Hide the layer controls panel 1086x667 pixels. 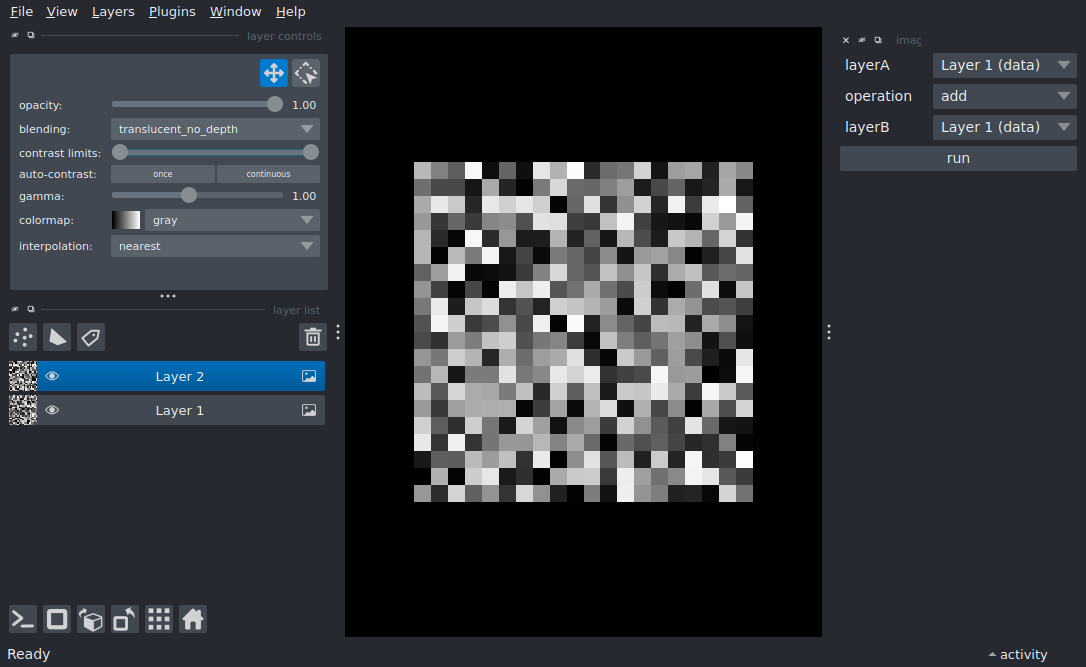(15, 35)
